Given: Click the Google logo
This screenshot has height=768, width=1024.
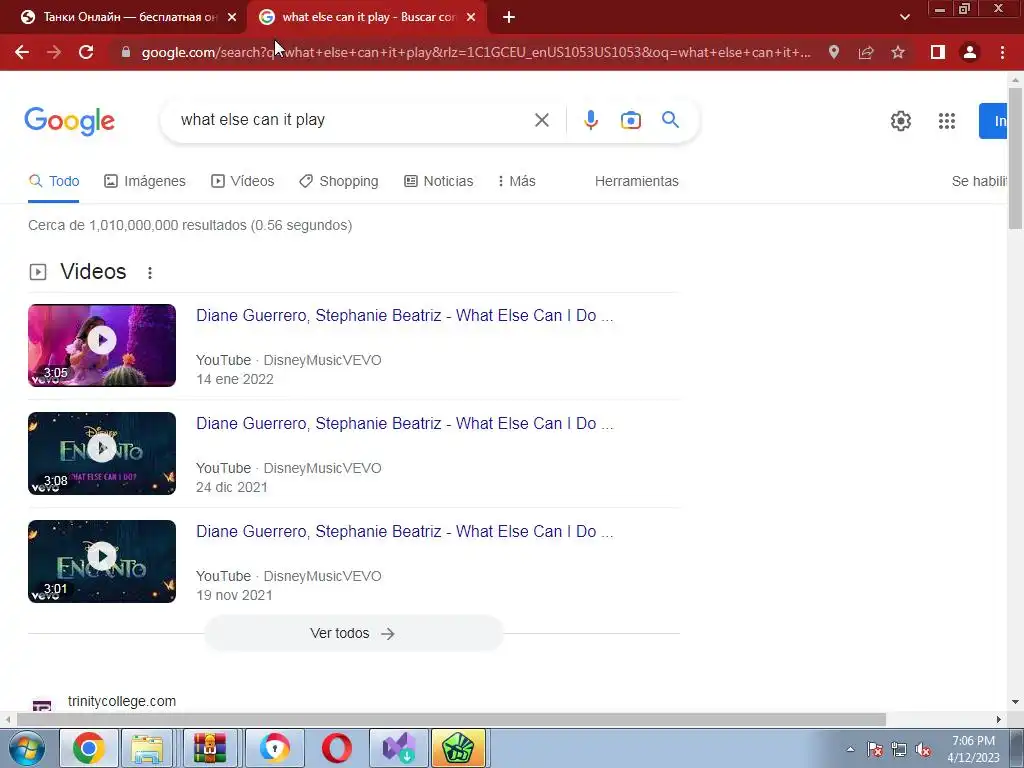Looking at the screenshot, I should [x=70, y=121].
